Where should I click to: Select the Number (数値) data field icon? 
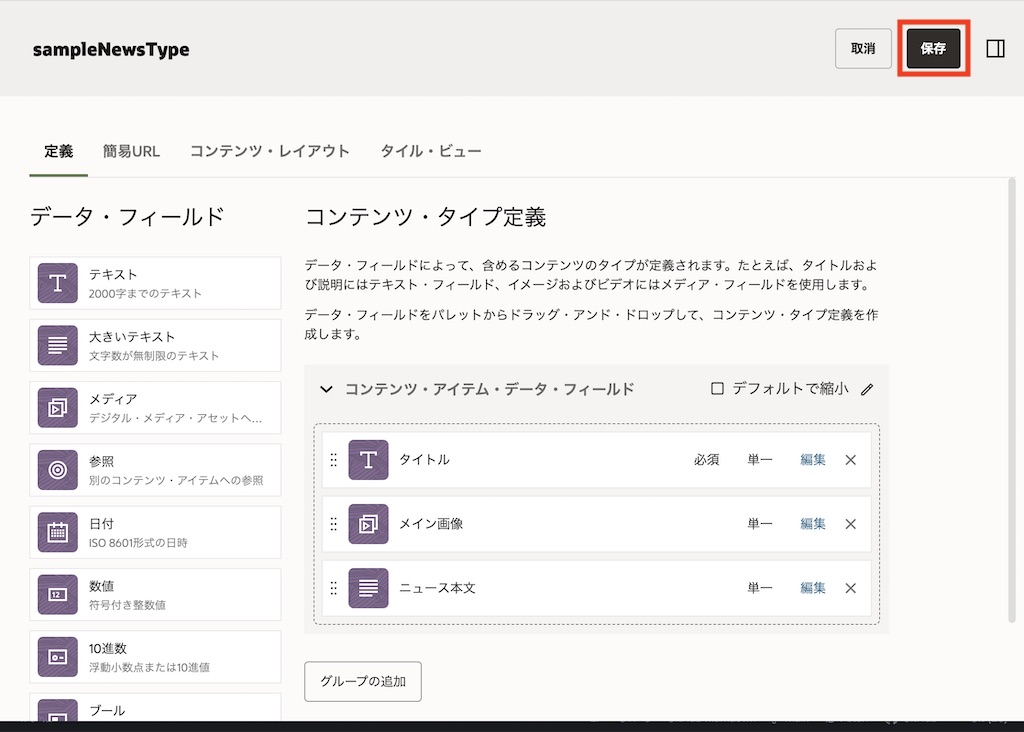pos(57,594)
